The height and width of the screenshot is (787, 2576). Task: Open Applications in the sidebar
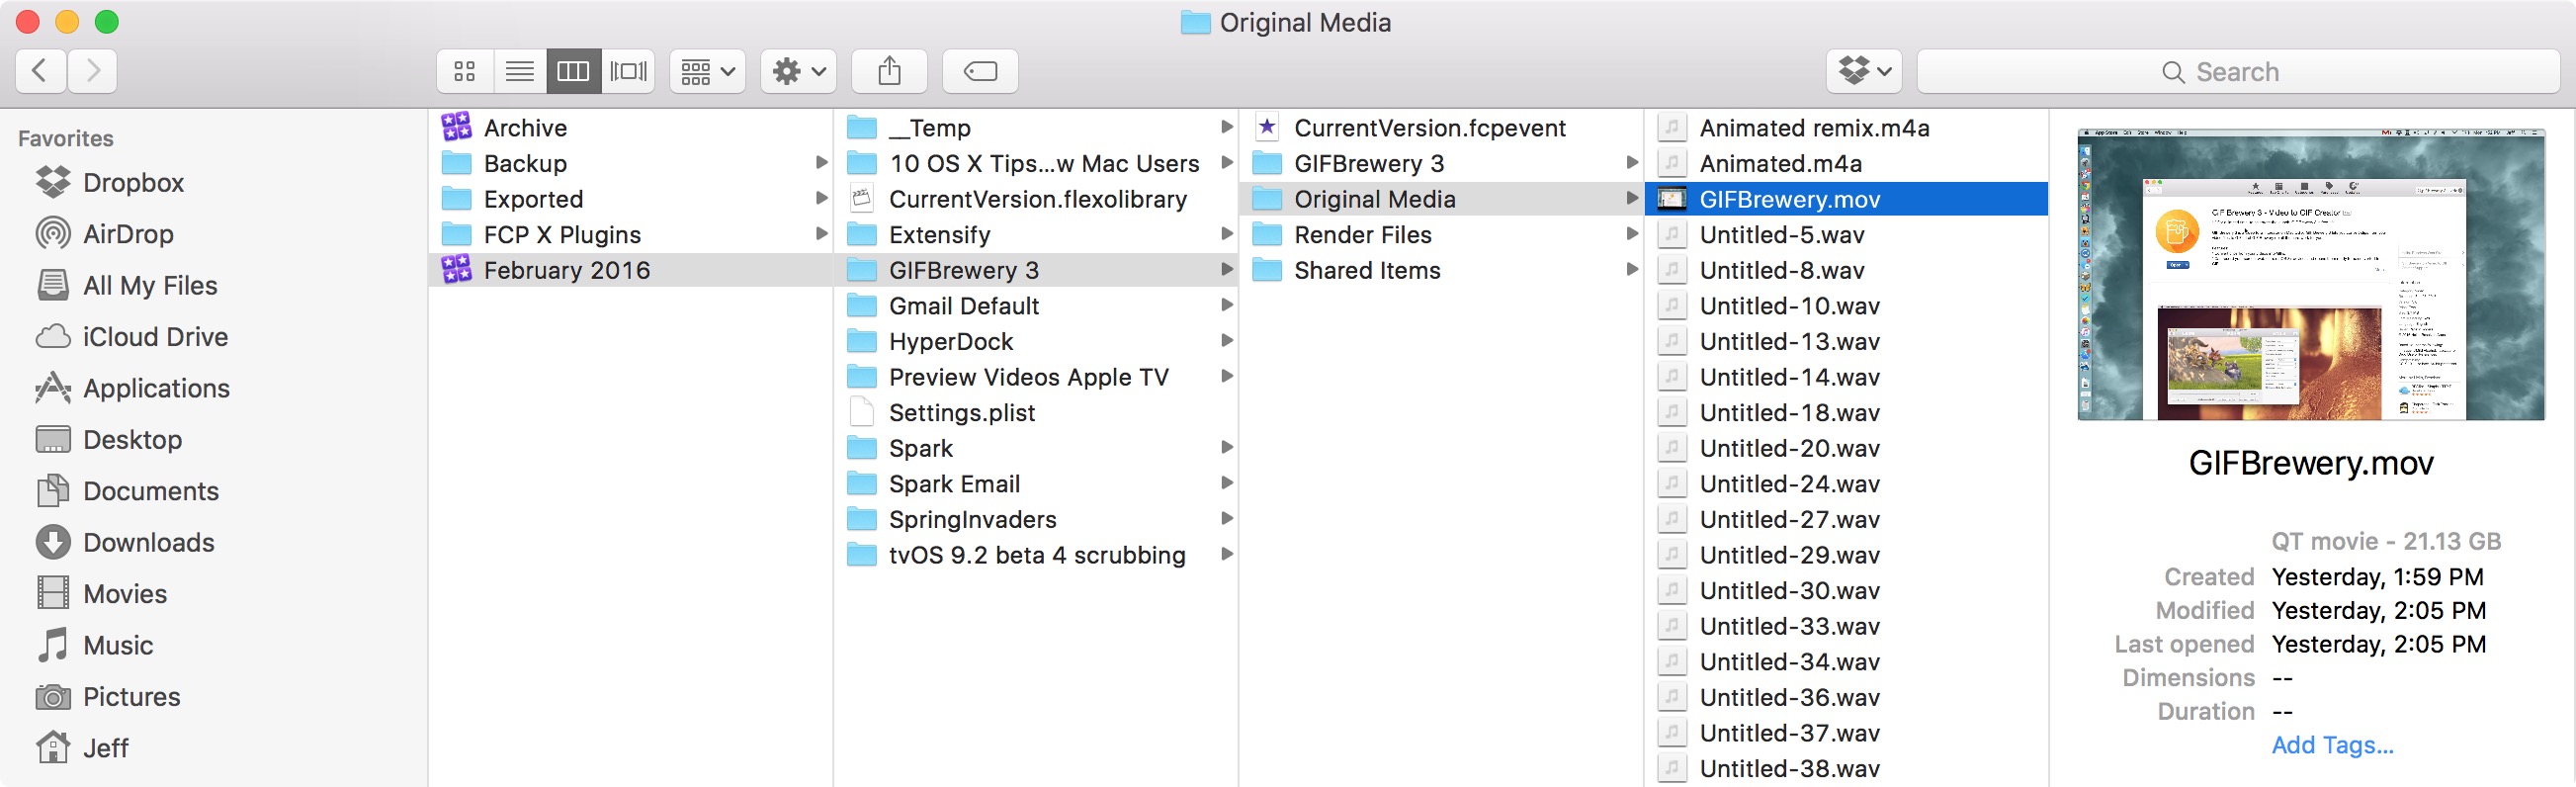156,388
